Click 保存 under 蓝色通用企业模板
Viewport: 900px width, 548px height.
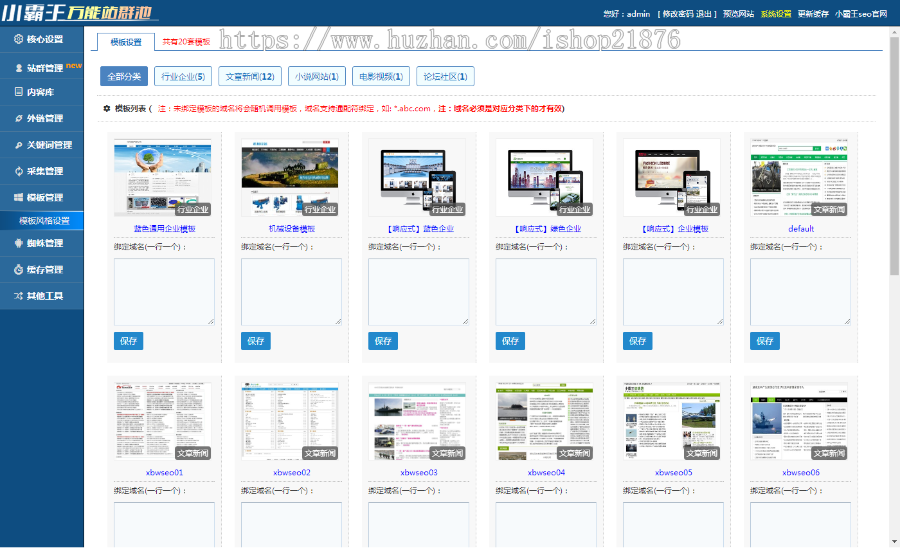click(128, 341)
